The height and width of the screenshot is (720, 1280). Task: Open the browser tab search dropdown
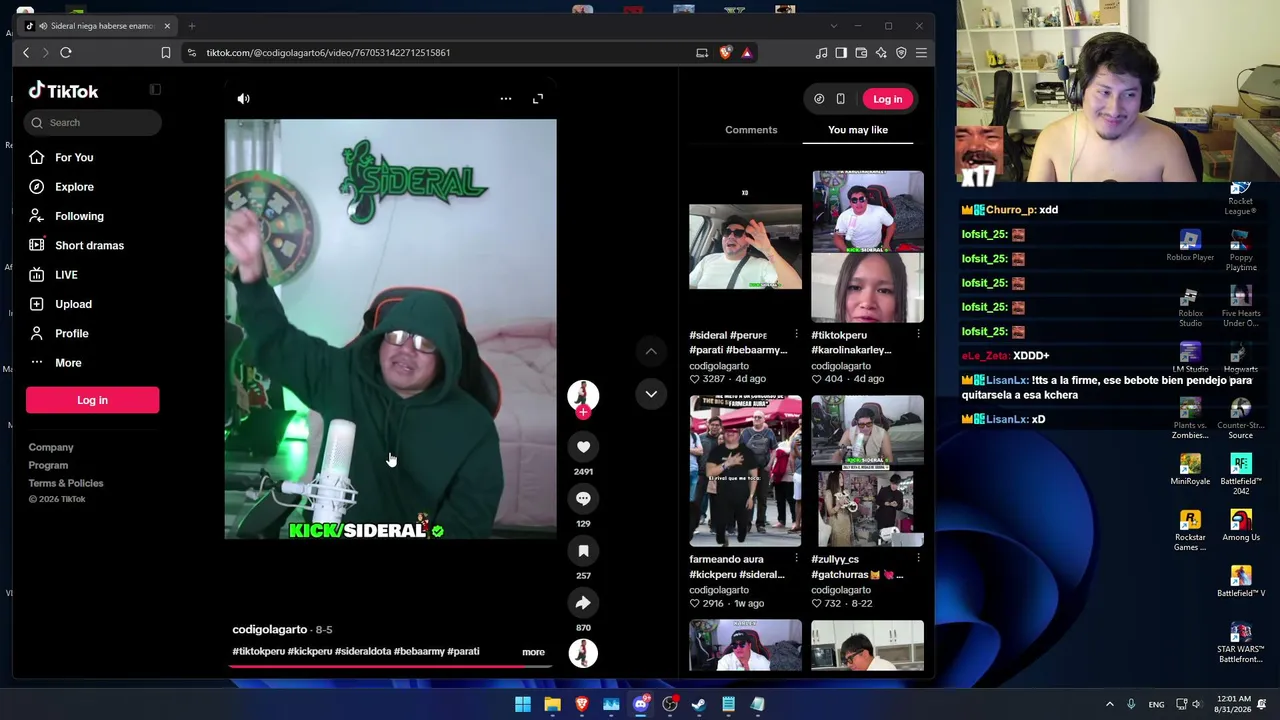833,26
